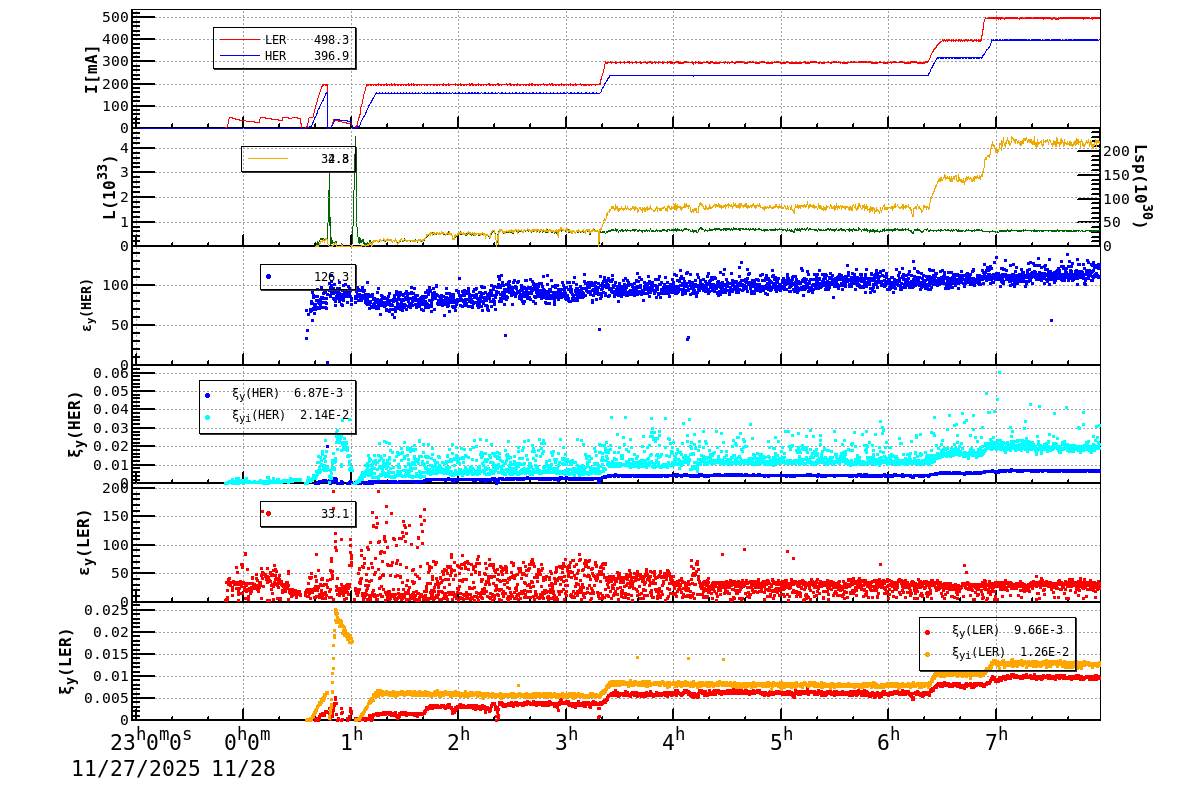The height and width of the screenshot is (798, 1200).
Task: Click the 126.3 value in εy(HER) legend
Action: point(332,277)
